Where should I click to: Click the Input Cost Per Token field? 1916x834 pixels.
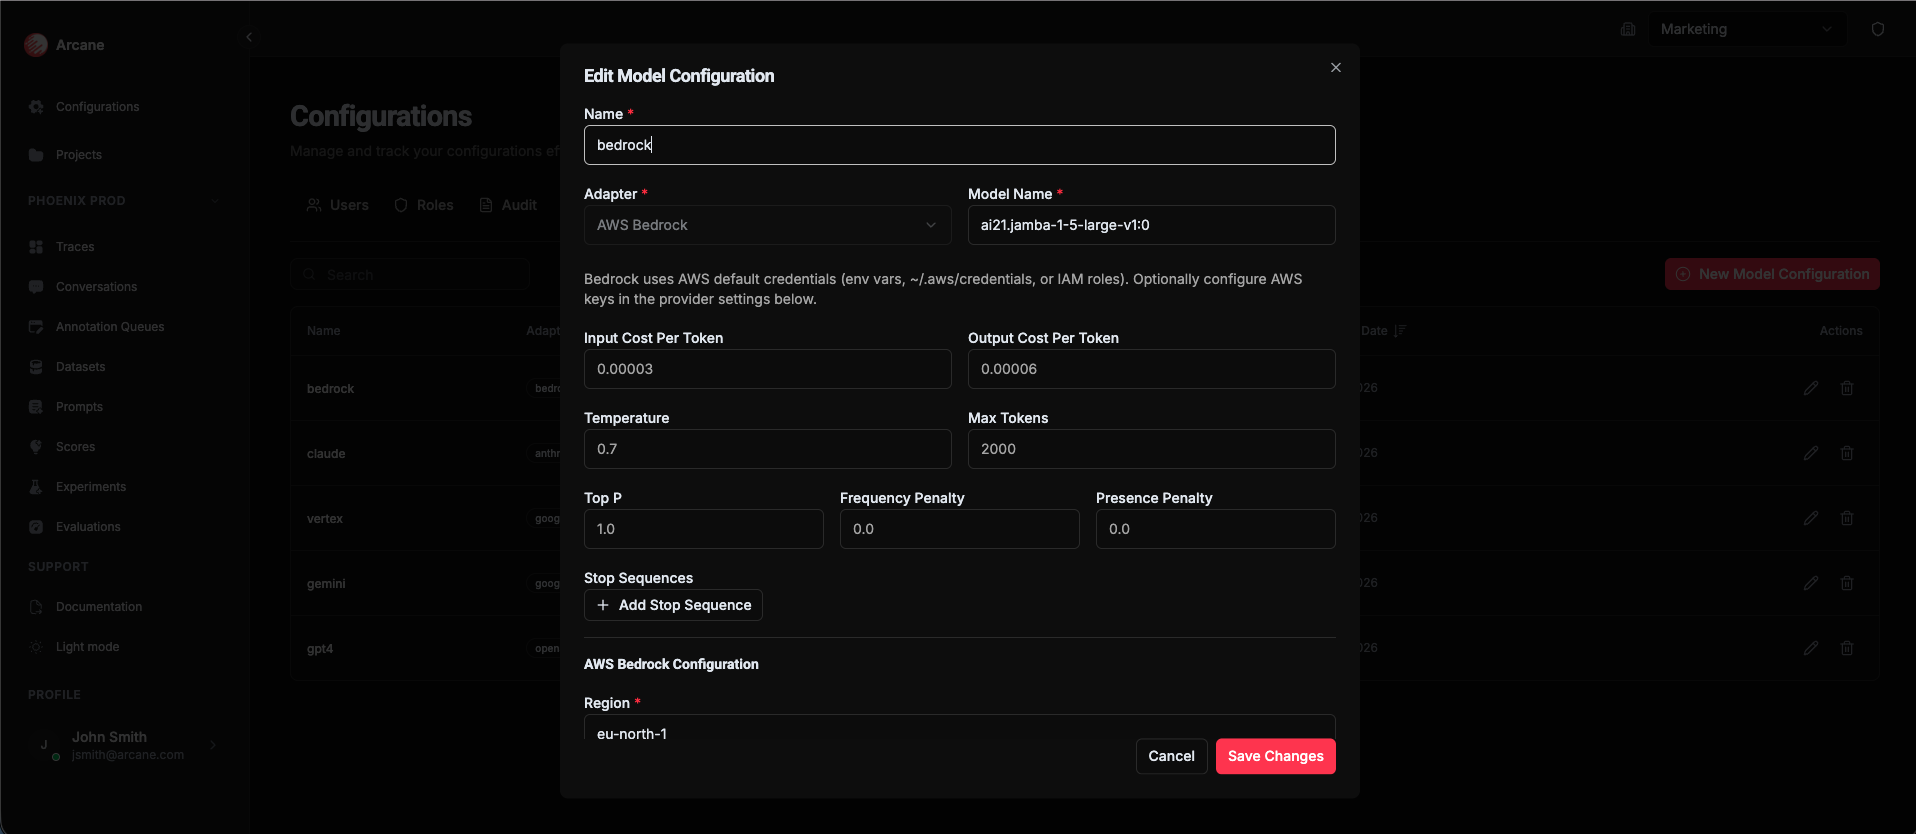pyautogui.click(x=767, y=369)
